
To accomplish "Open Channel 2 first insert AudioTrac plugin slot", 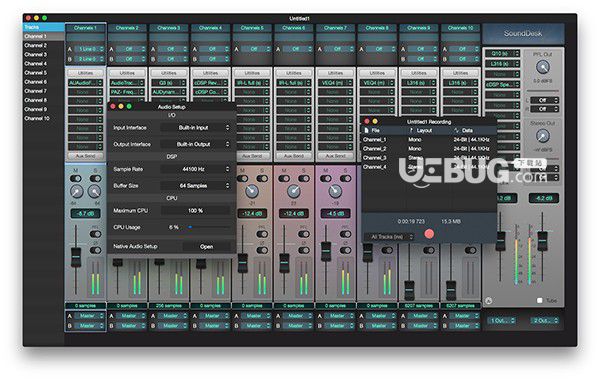I will [127, 83].
